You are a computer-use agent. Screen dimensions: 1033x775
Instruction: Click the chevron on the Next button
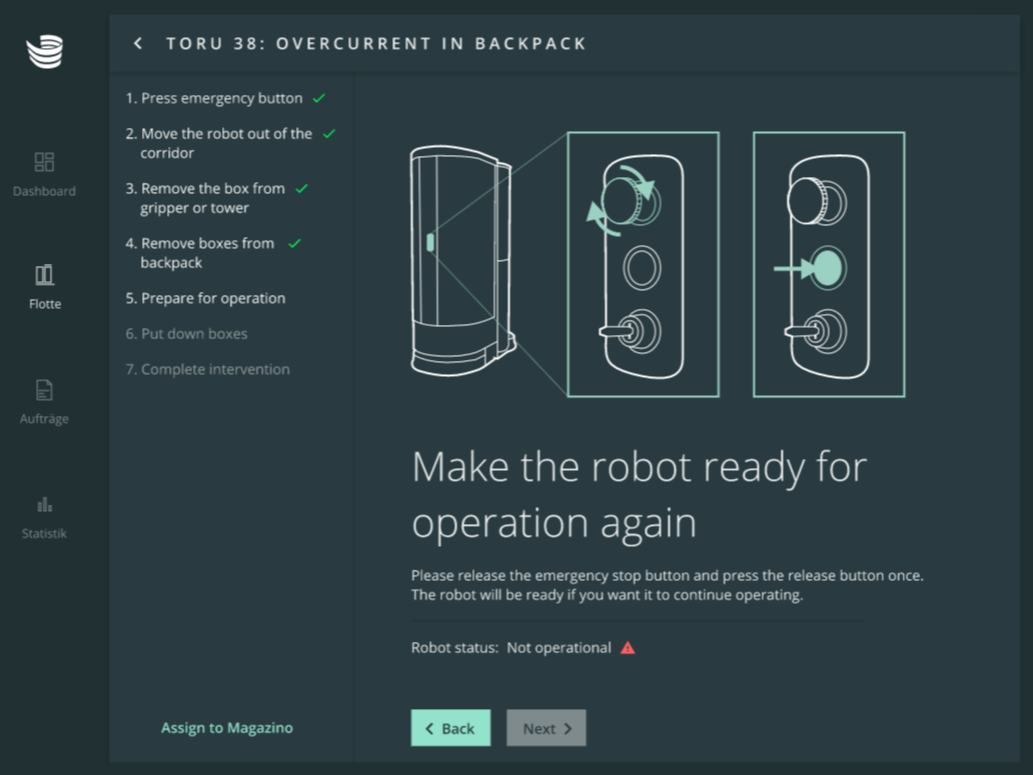[568, 729]
